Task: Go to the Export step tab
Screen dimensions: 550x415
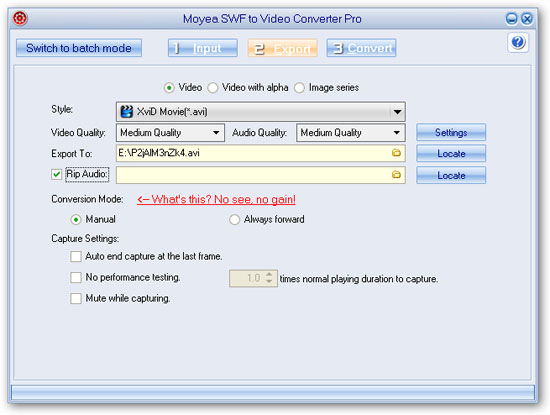Action: point(283,48)
